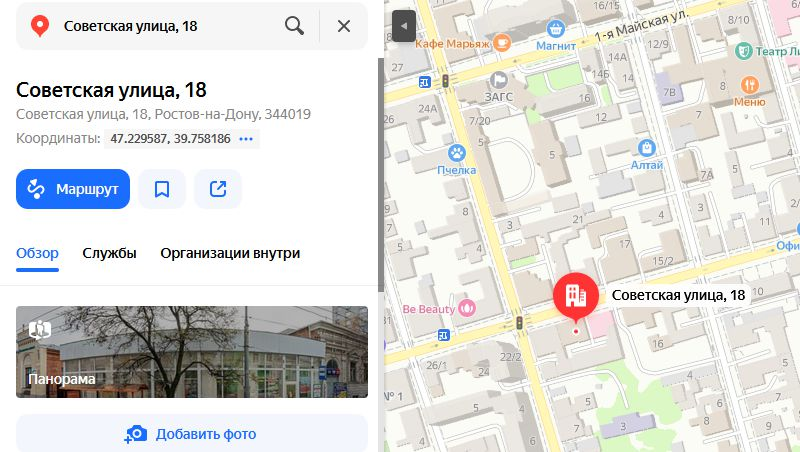800x452 pixels.
Task: Click the Кафе Марьяж map icon
Action: coord(502,43)
